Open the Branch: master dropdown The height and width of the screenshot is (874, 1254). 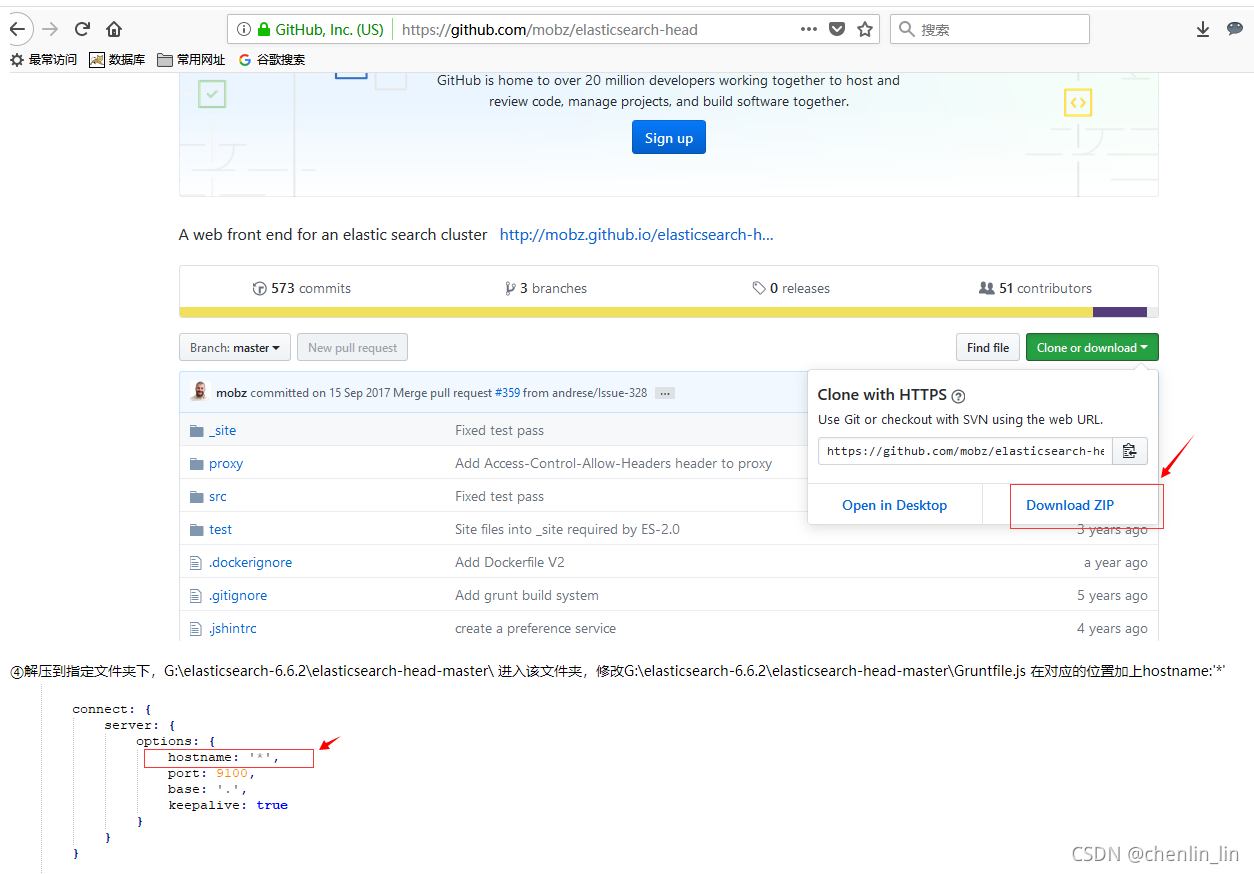click(235, 348)
